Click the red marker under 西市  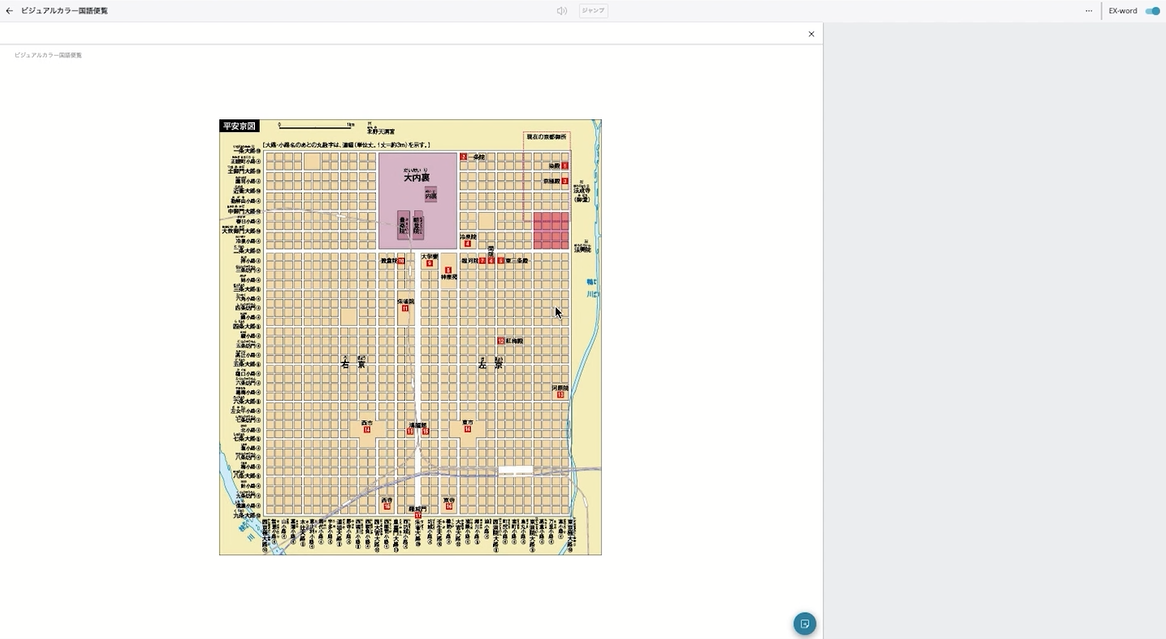click(x=367, y=430)
